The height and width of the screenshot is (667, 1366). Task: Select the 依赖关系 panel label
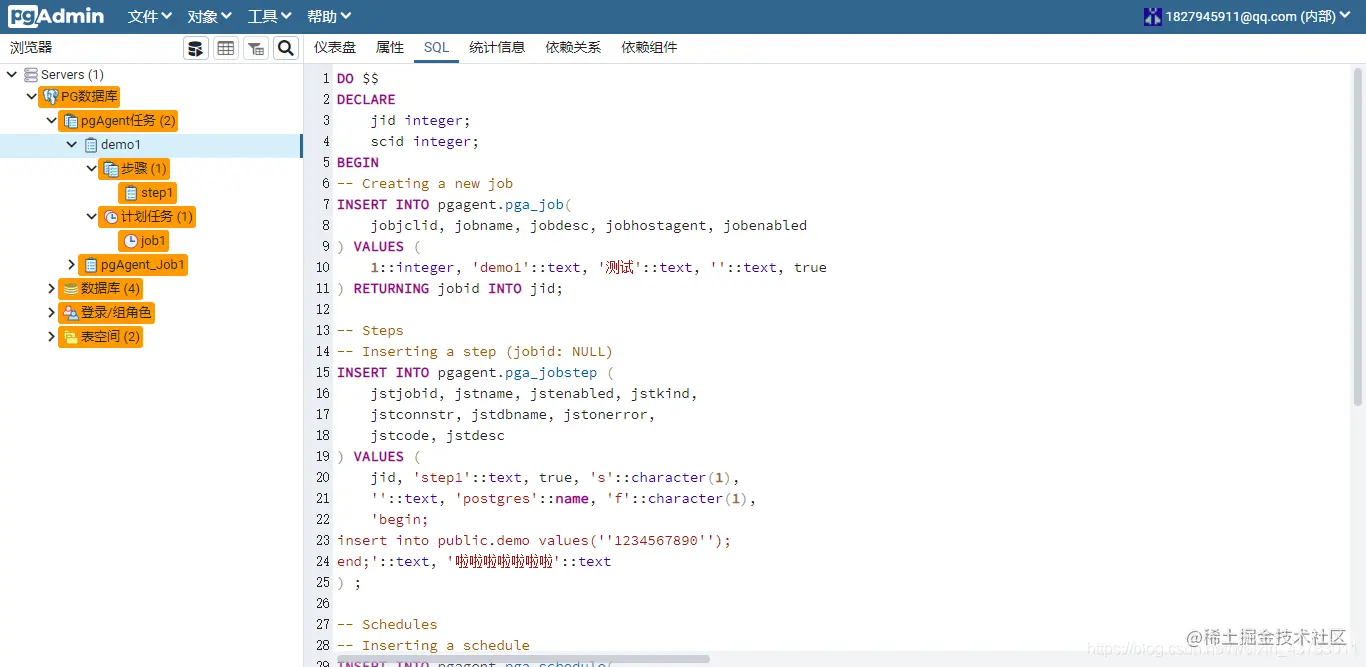pos(572,46)
